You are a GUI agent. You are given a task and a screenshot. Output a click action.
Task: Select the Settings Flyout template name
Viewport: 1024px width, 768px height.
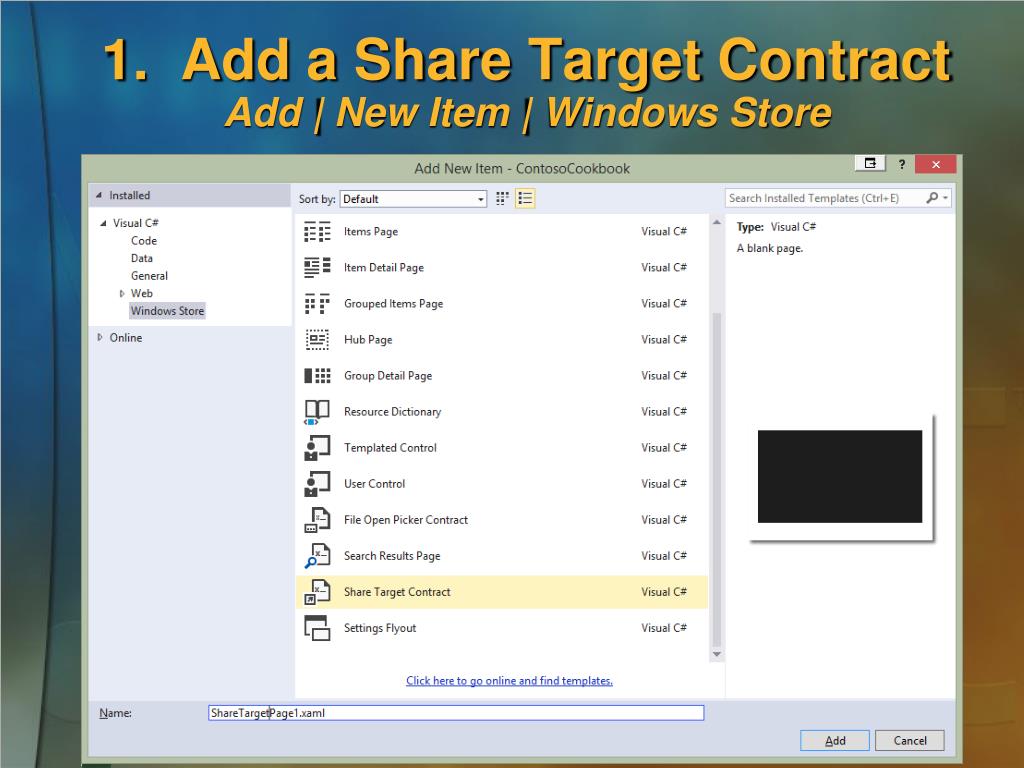pyautogui.click(x=379, y=628)
